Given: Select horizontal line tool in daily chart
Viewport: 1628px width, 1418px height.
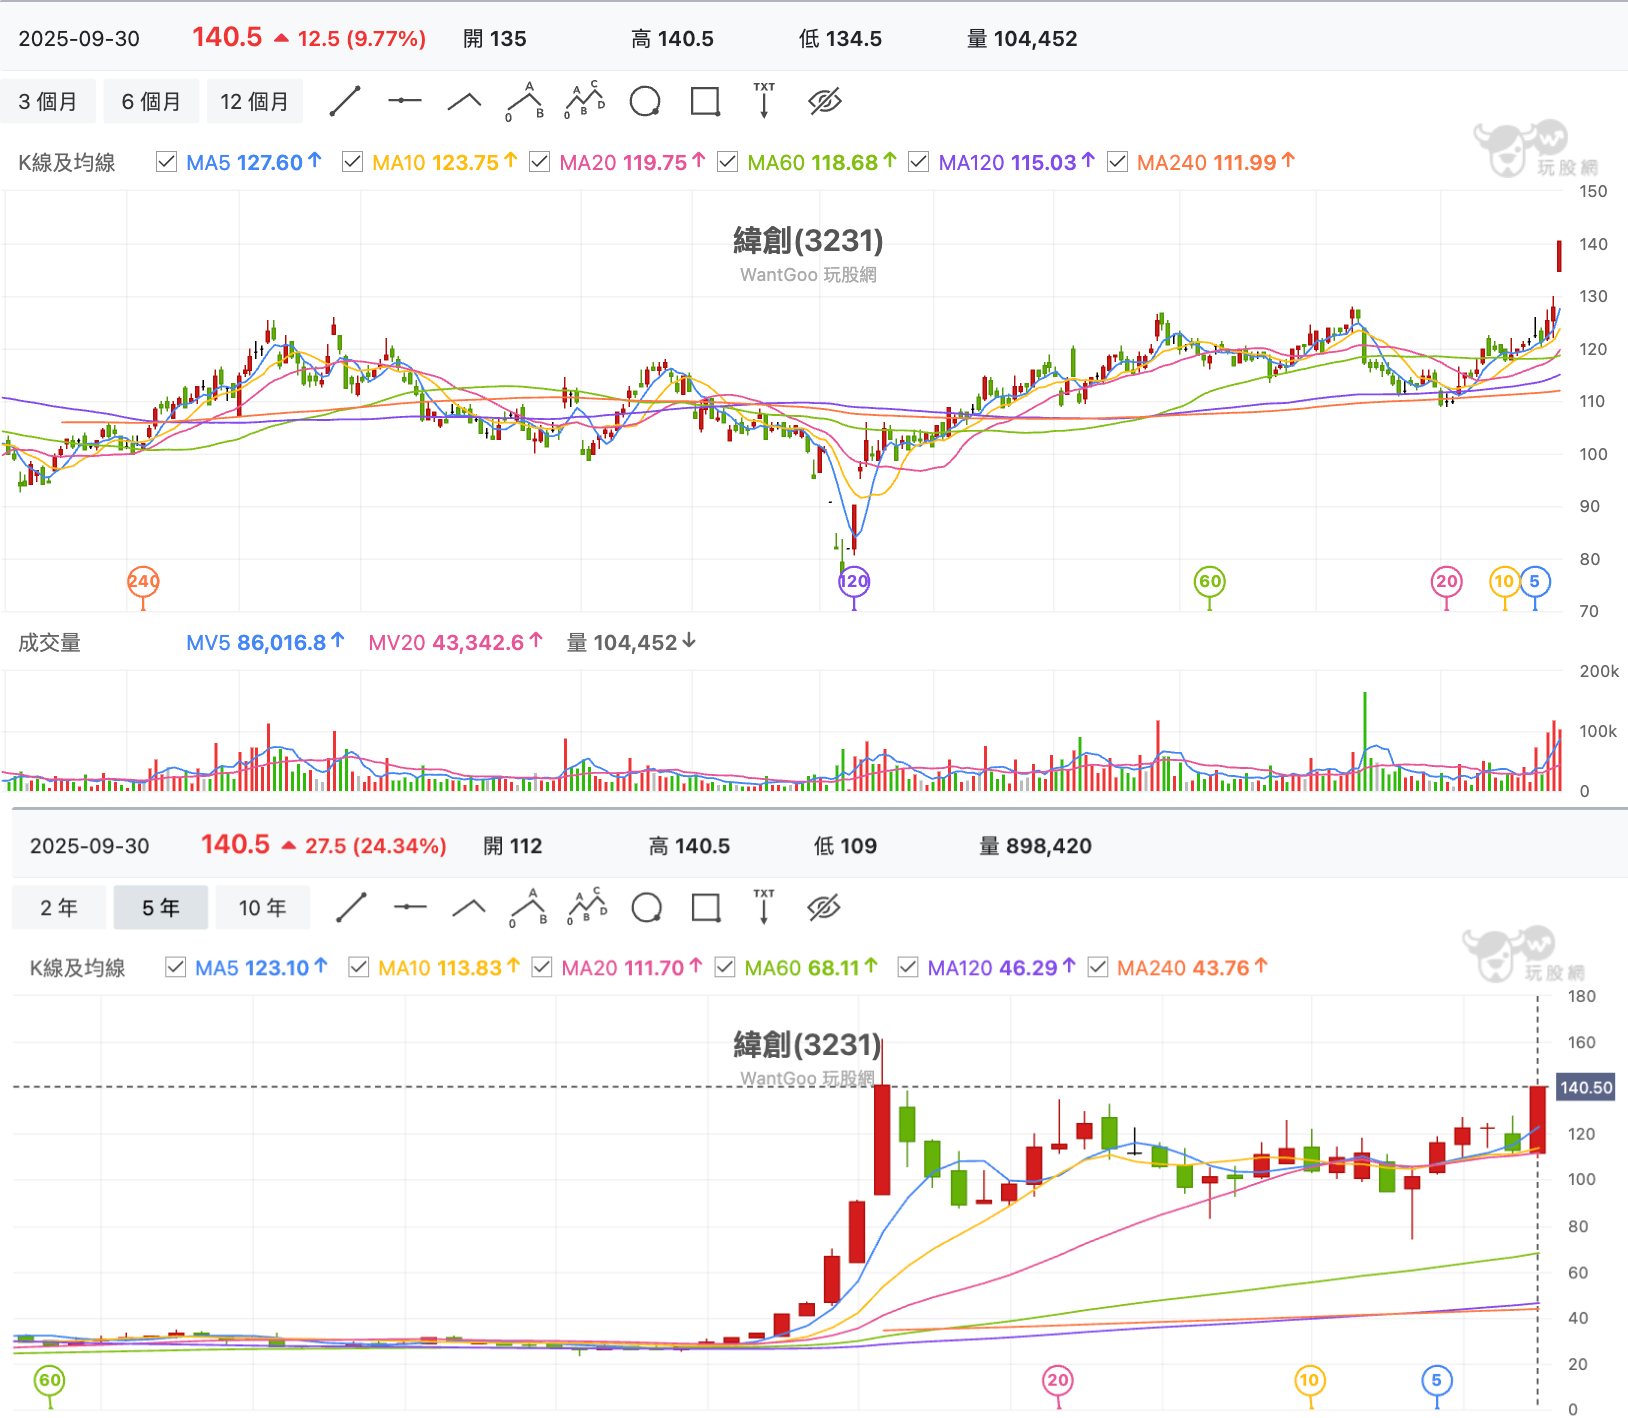Looking at the screenshot, I should pos(405,101).
